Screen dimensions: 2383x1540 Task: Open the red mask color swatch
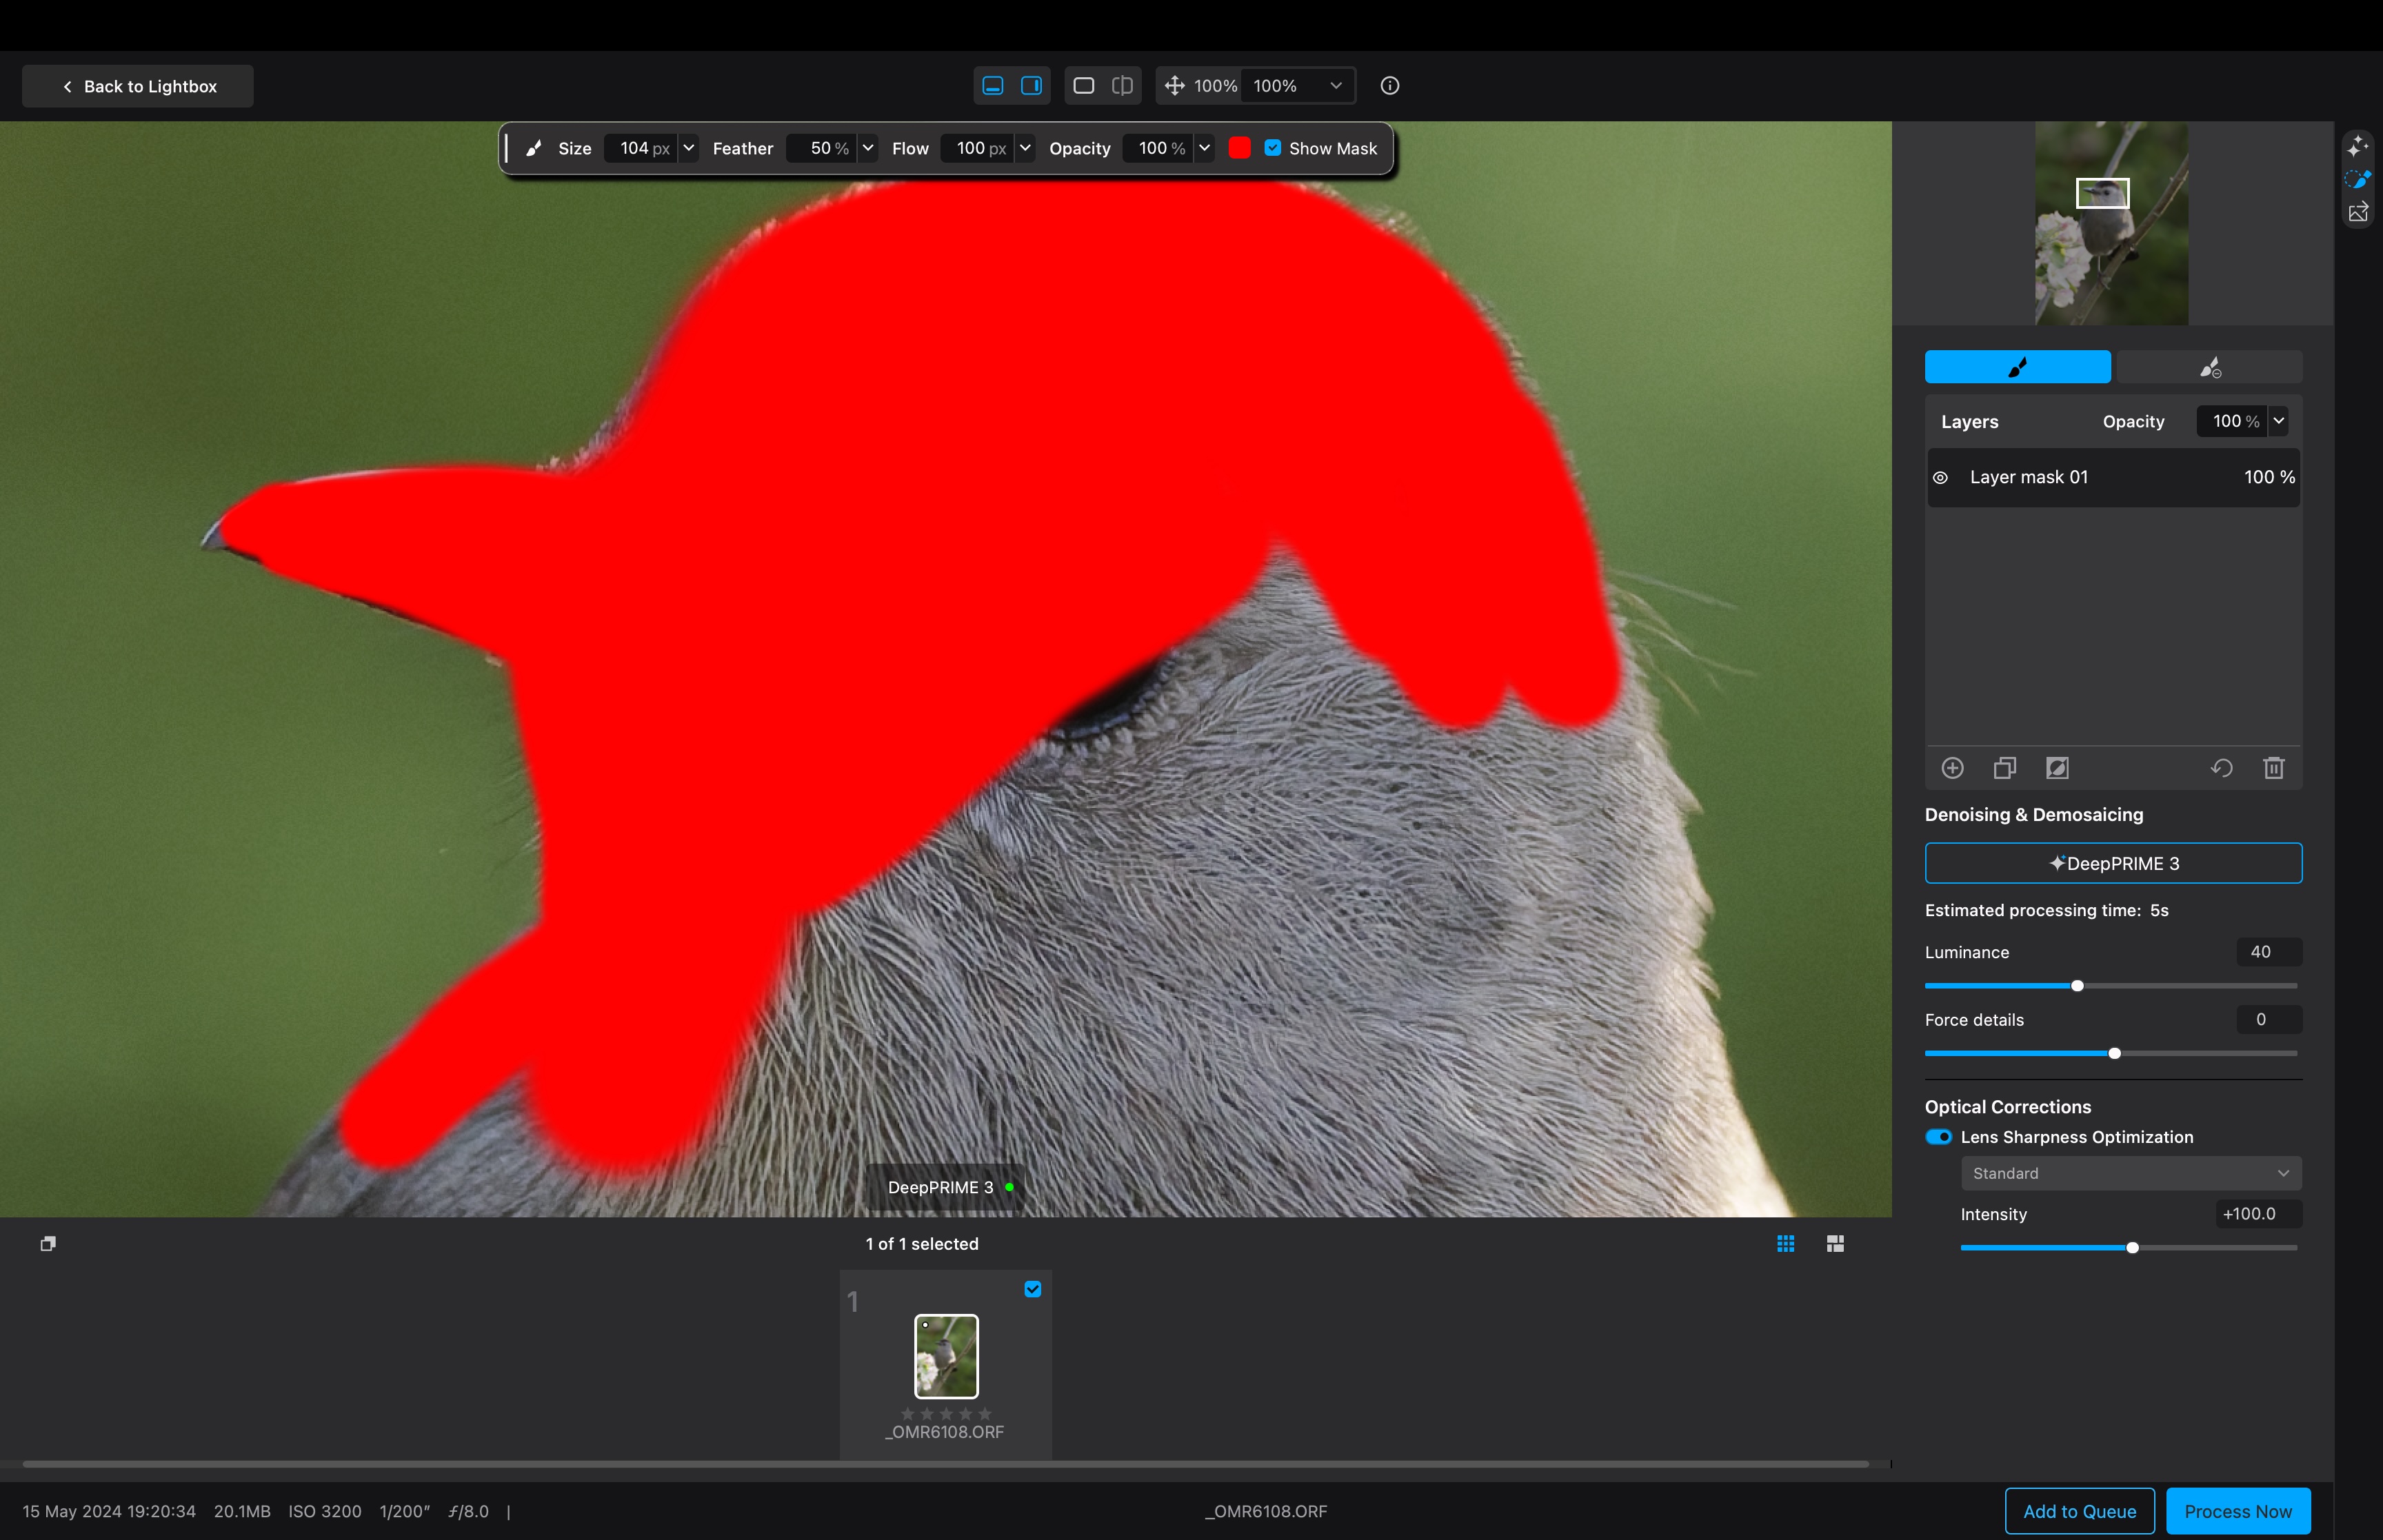click(x=1239, y=148)
